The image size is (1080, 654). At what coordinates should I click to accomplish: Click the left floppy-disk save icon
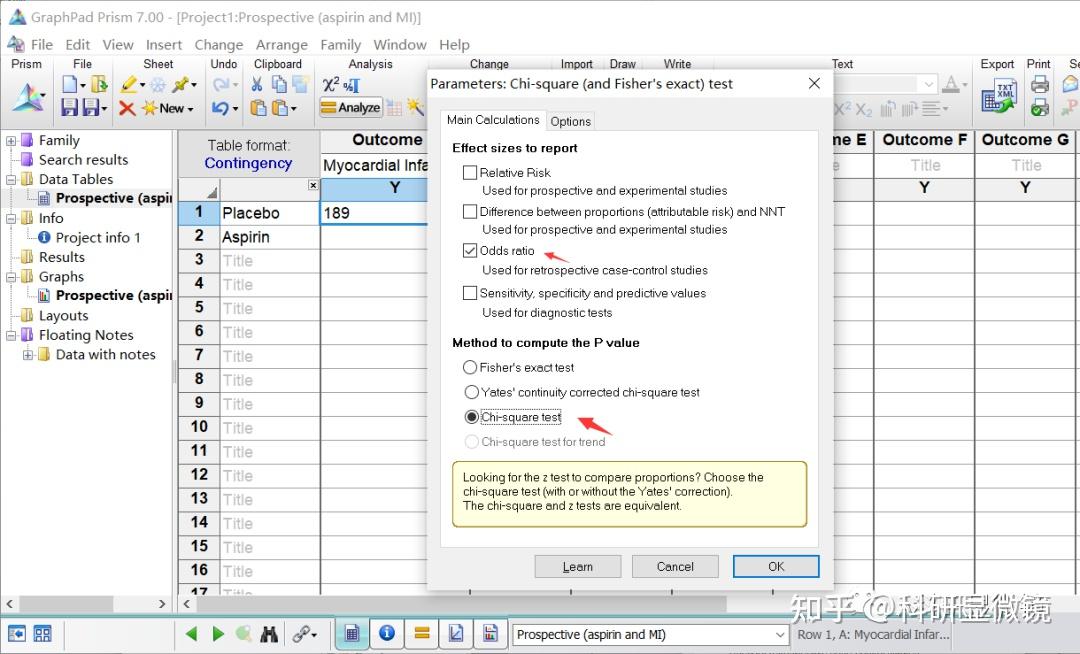[69, 107]
